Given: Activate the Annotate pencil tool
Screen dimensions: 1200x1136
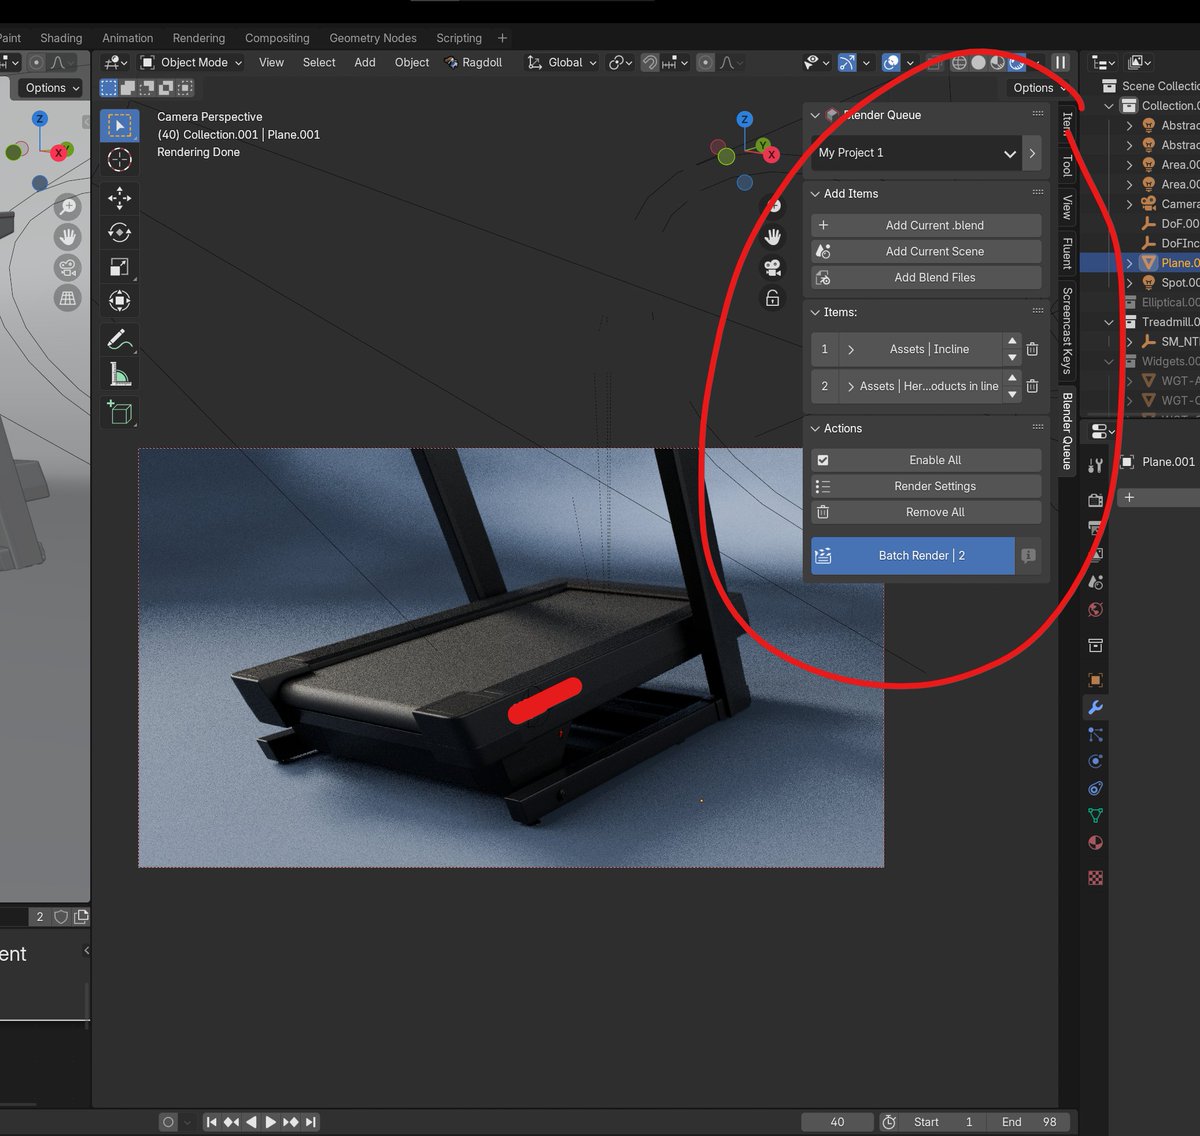Looking at the screenshot, I should pos(119,340).
